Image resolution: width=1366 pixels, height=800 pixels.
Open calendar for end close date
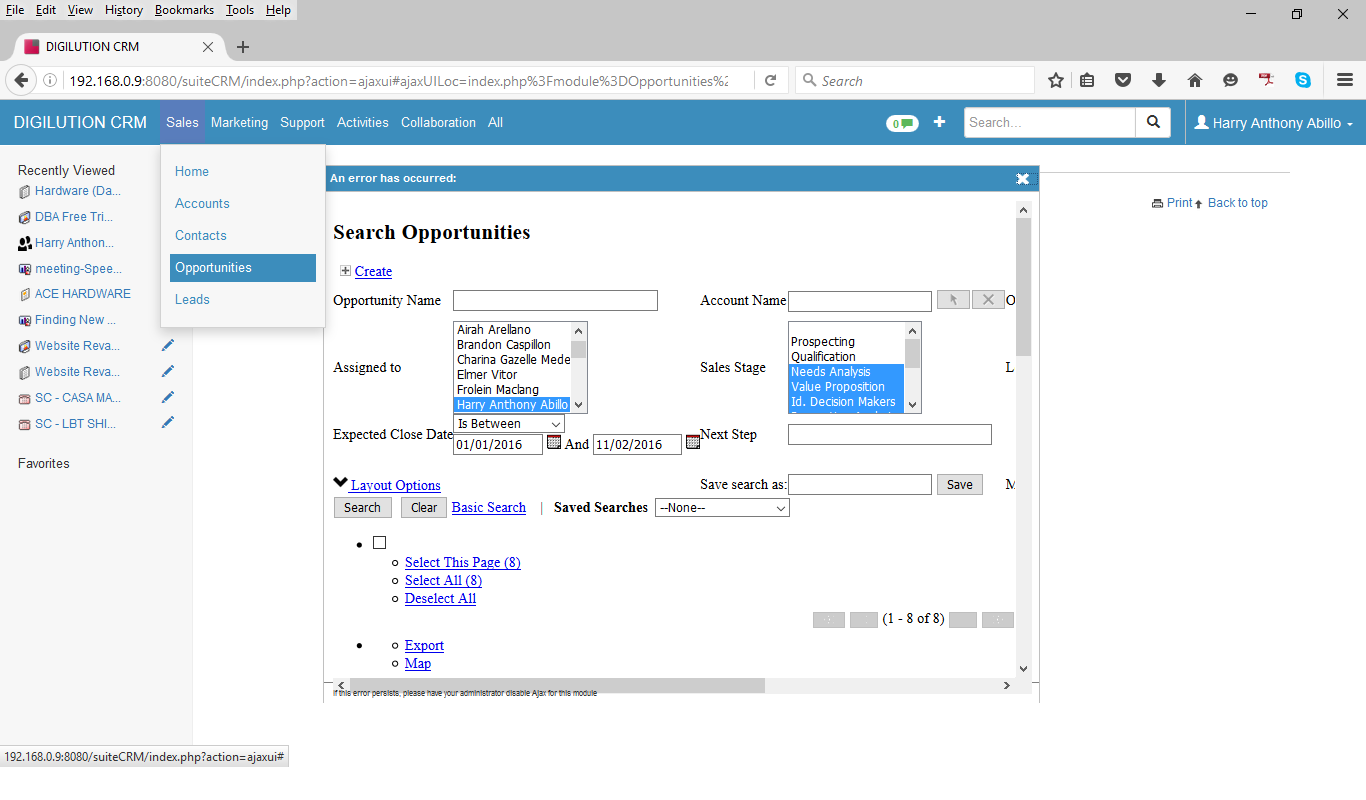(692, 442)
